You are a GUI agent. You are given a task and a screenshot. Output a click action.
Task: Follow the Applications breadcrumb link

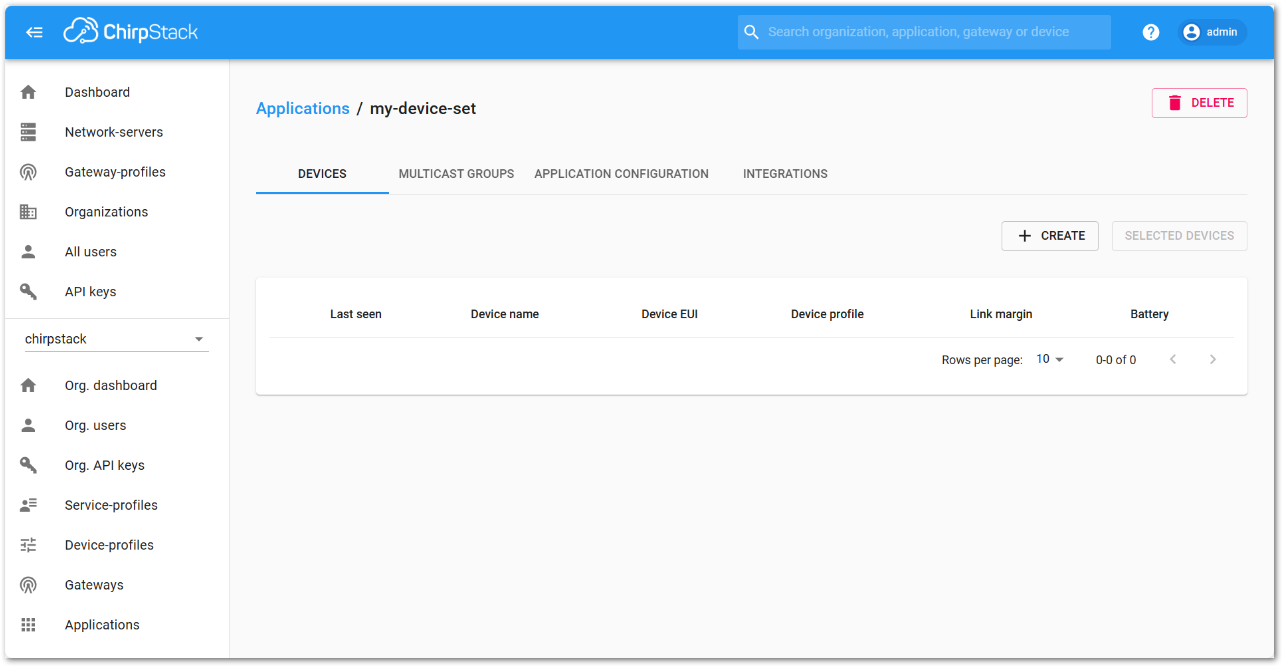click(x=302, y=109)
